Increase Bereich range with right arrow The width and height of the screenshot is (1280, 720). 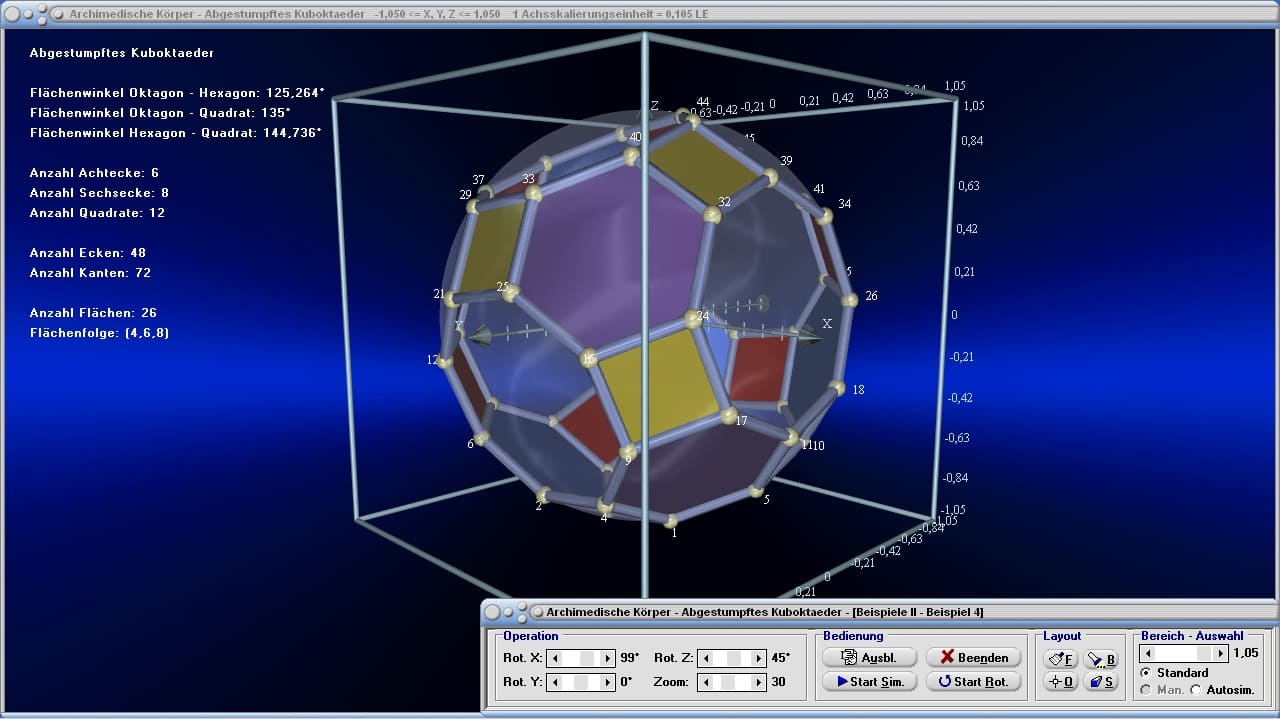tap(1221, 653)
